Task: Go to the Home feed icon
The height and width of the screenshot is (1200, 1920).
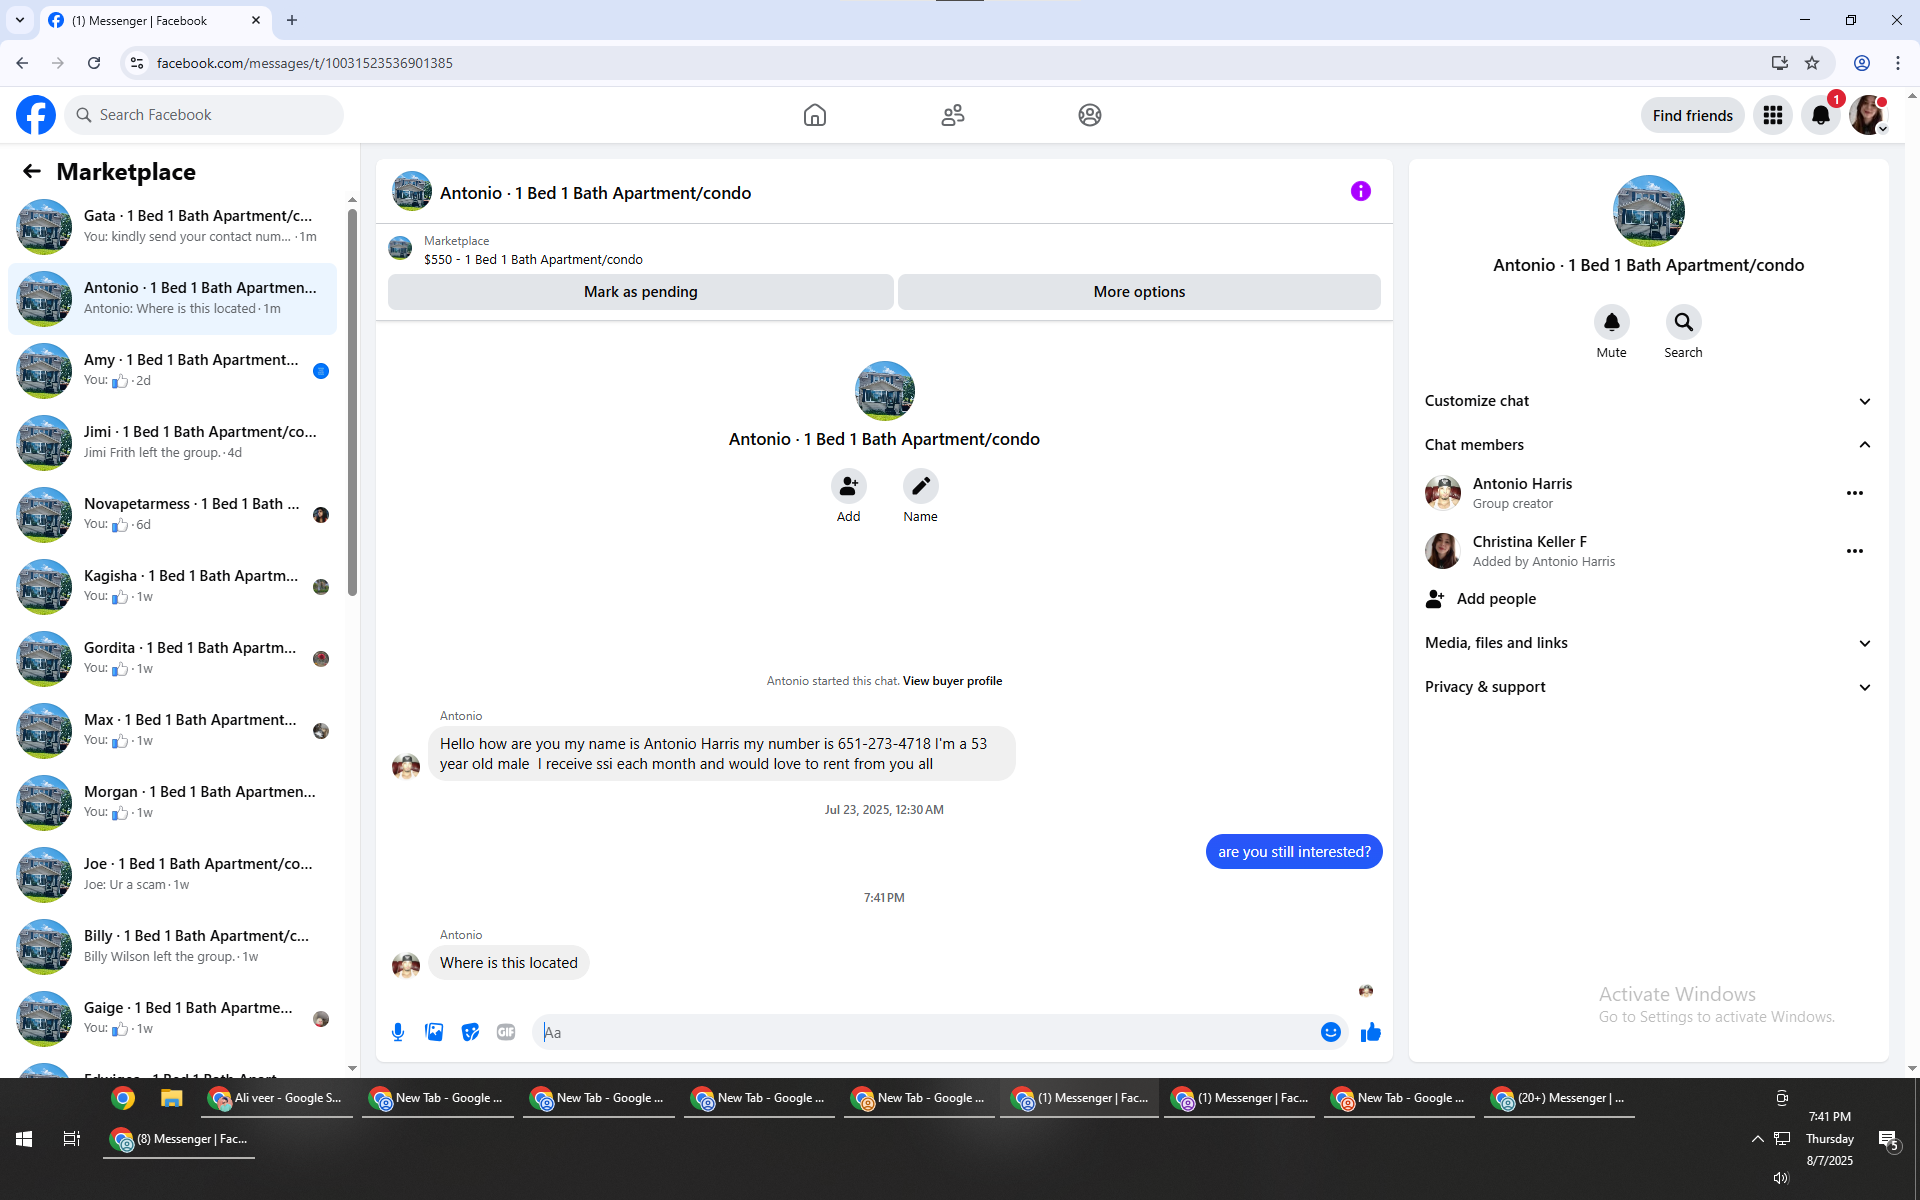Action: 815,115
